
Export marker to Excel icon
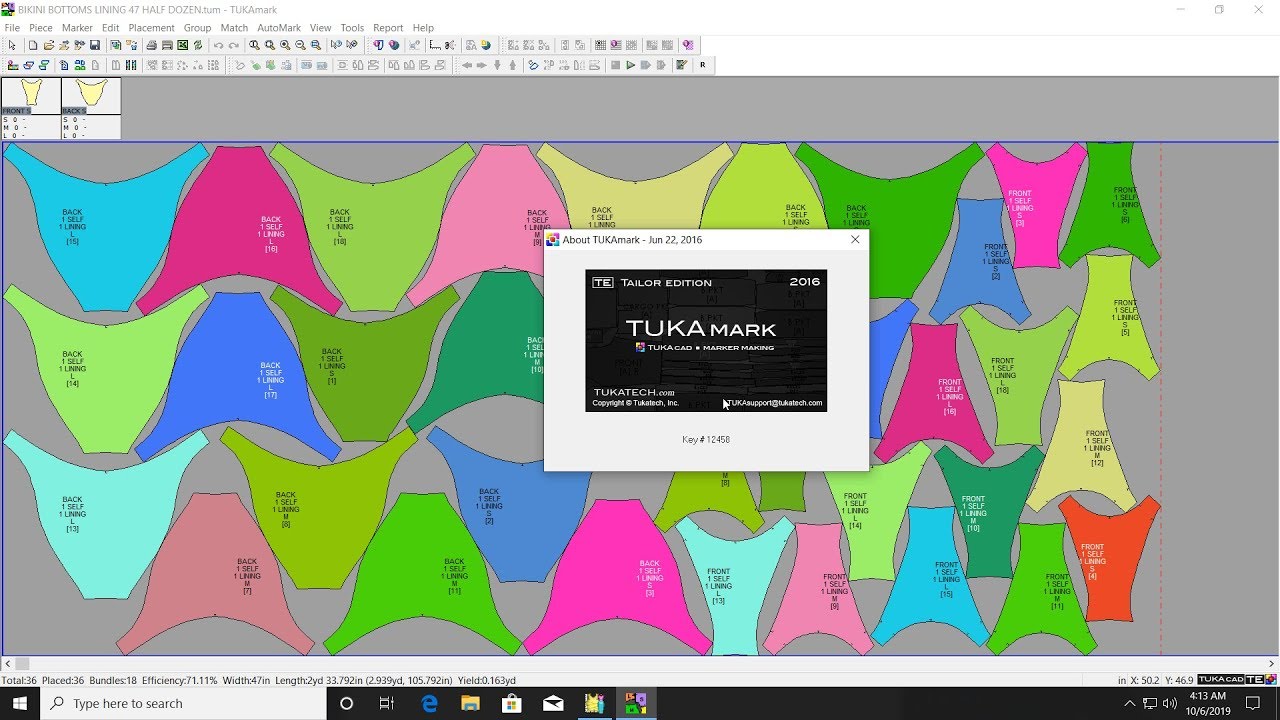183,45
